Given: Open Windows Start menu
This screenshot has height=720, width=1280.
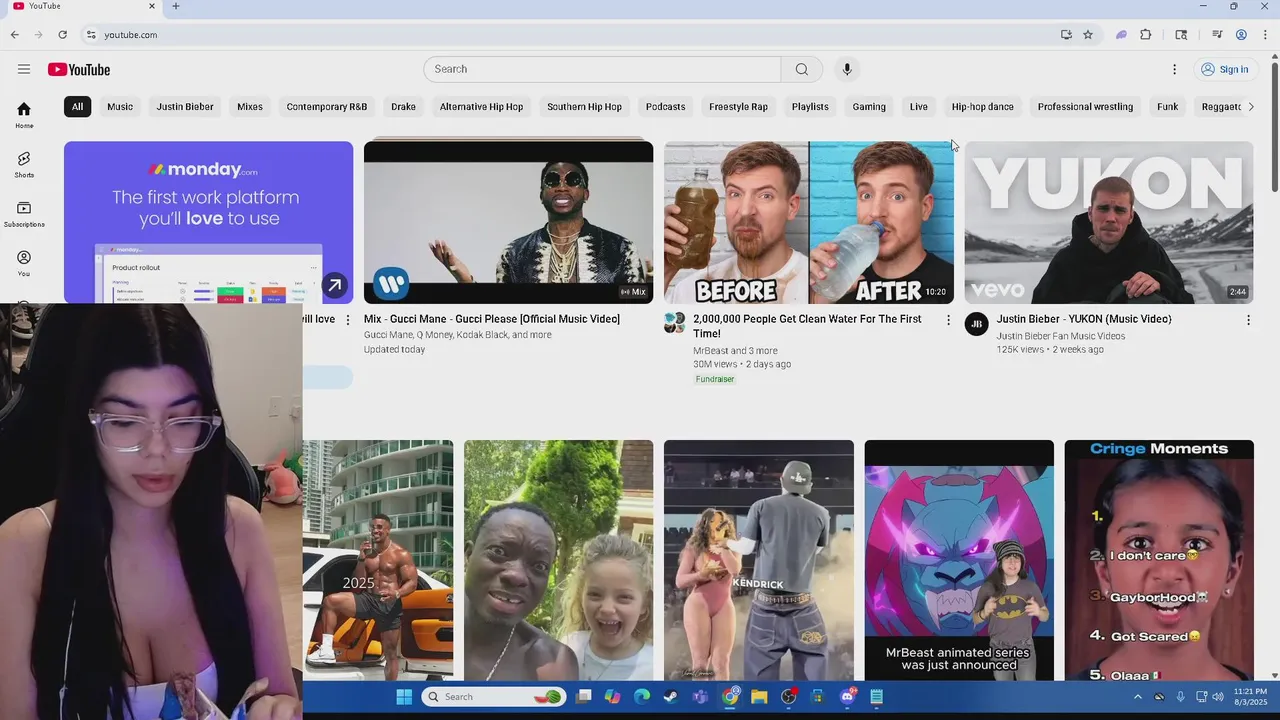Looking at the screenshot, I should pos(404,697).
